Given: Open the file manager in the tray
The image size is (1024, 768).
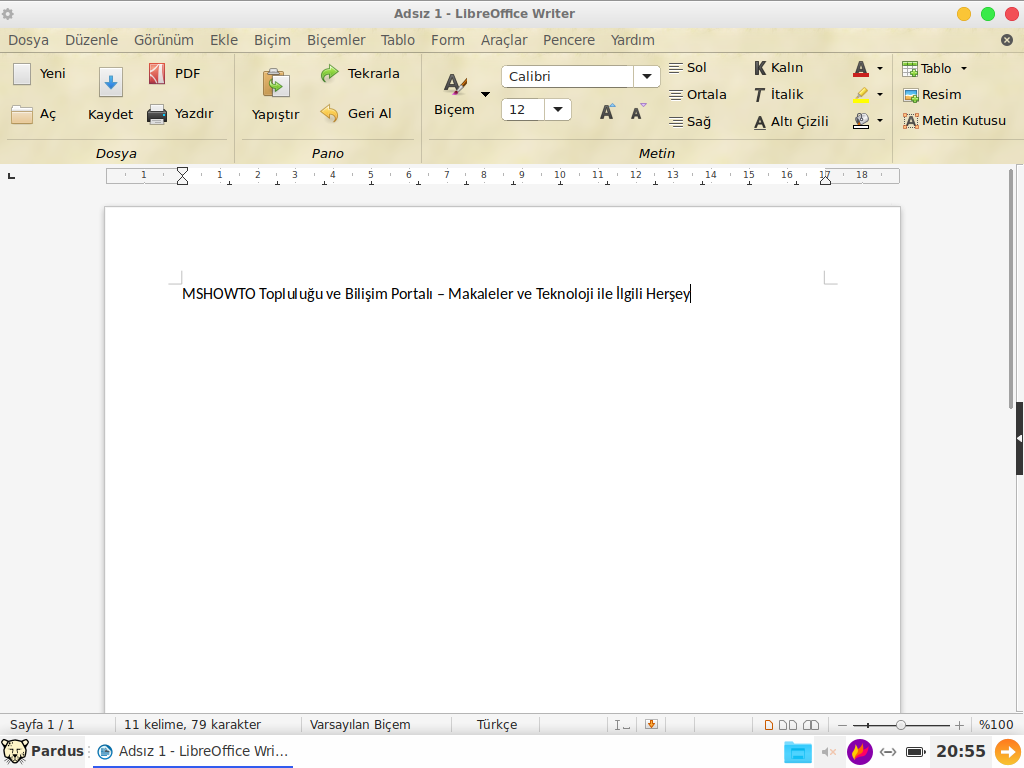Looking at the screenshot, I should [797, 752].
